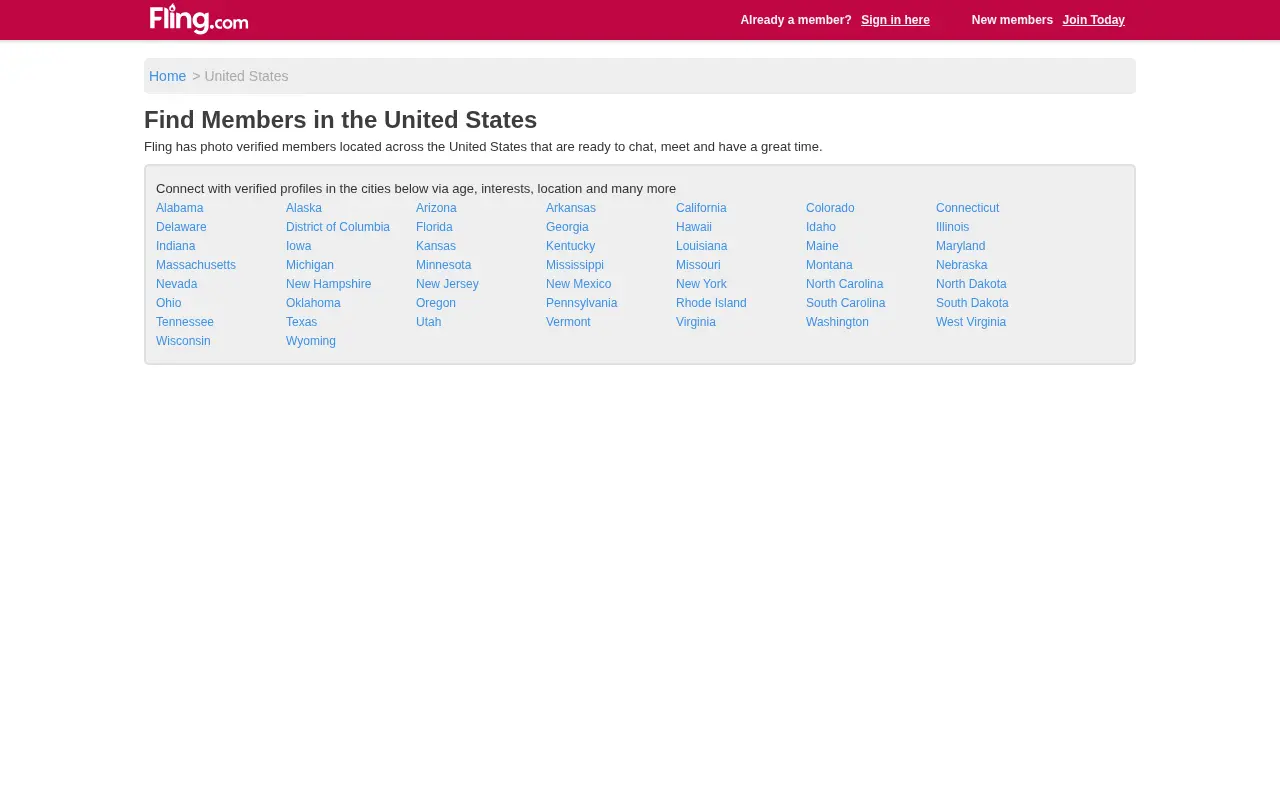Click the Kentucky link
This screenshot has width=1280, height=800.
pos(570,246)
